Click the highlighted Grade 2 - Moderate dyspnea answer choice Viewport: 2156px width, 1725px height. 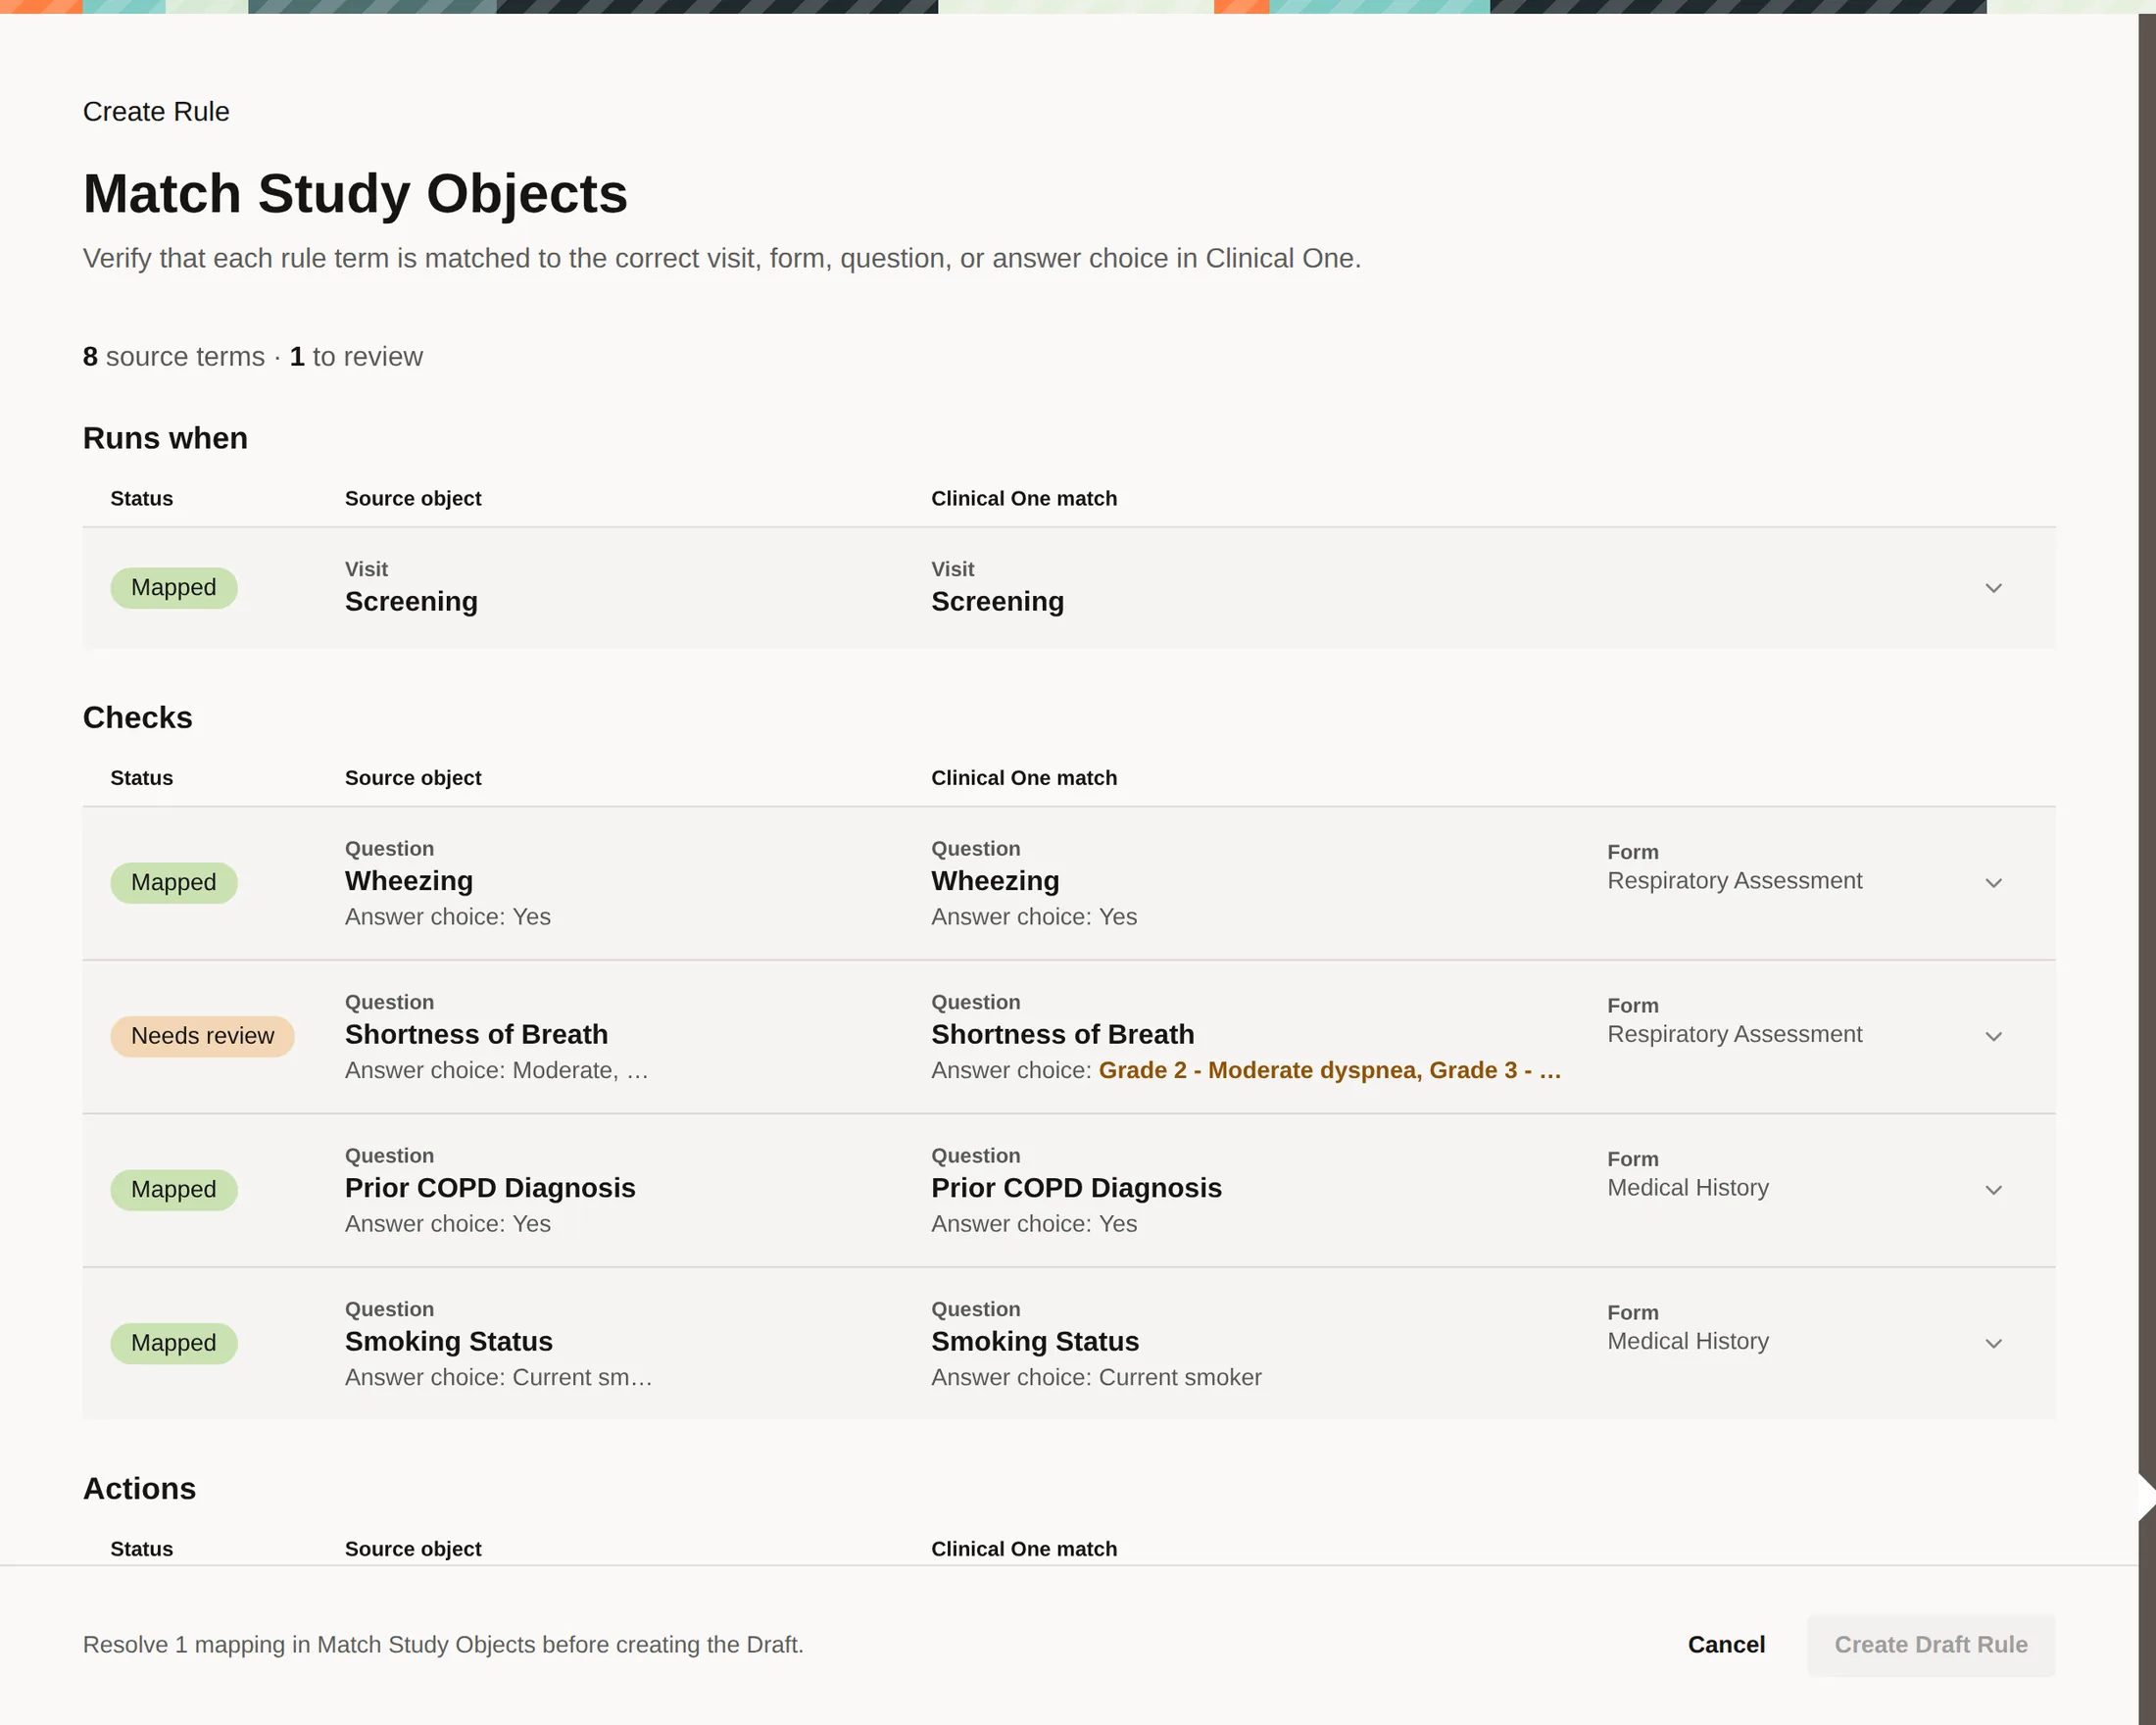[x=1329, y=1070]
